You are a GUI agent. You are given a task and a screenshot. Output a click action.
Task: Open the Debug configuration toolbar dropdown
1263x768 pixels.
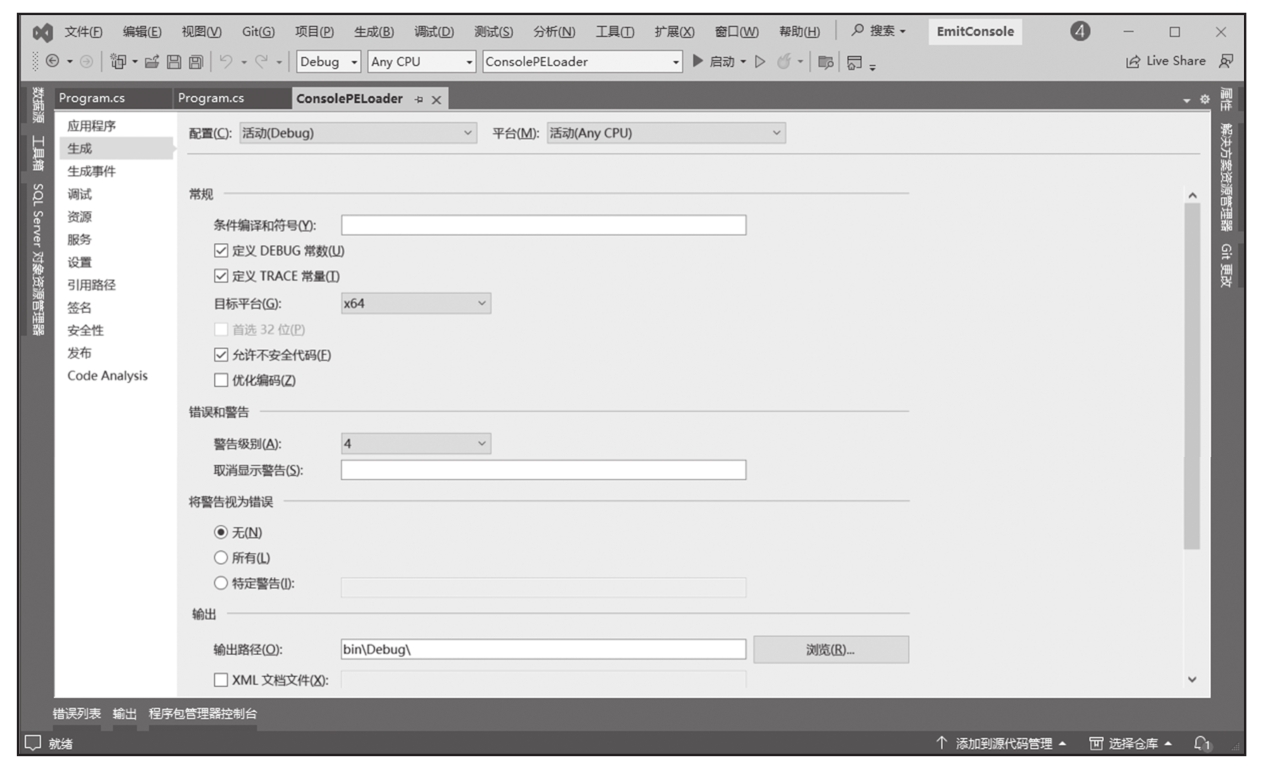[328, 61]
